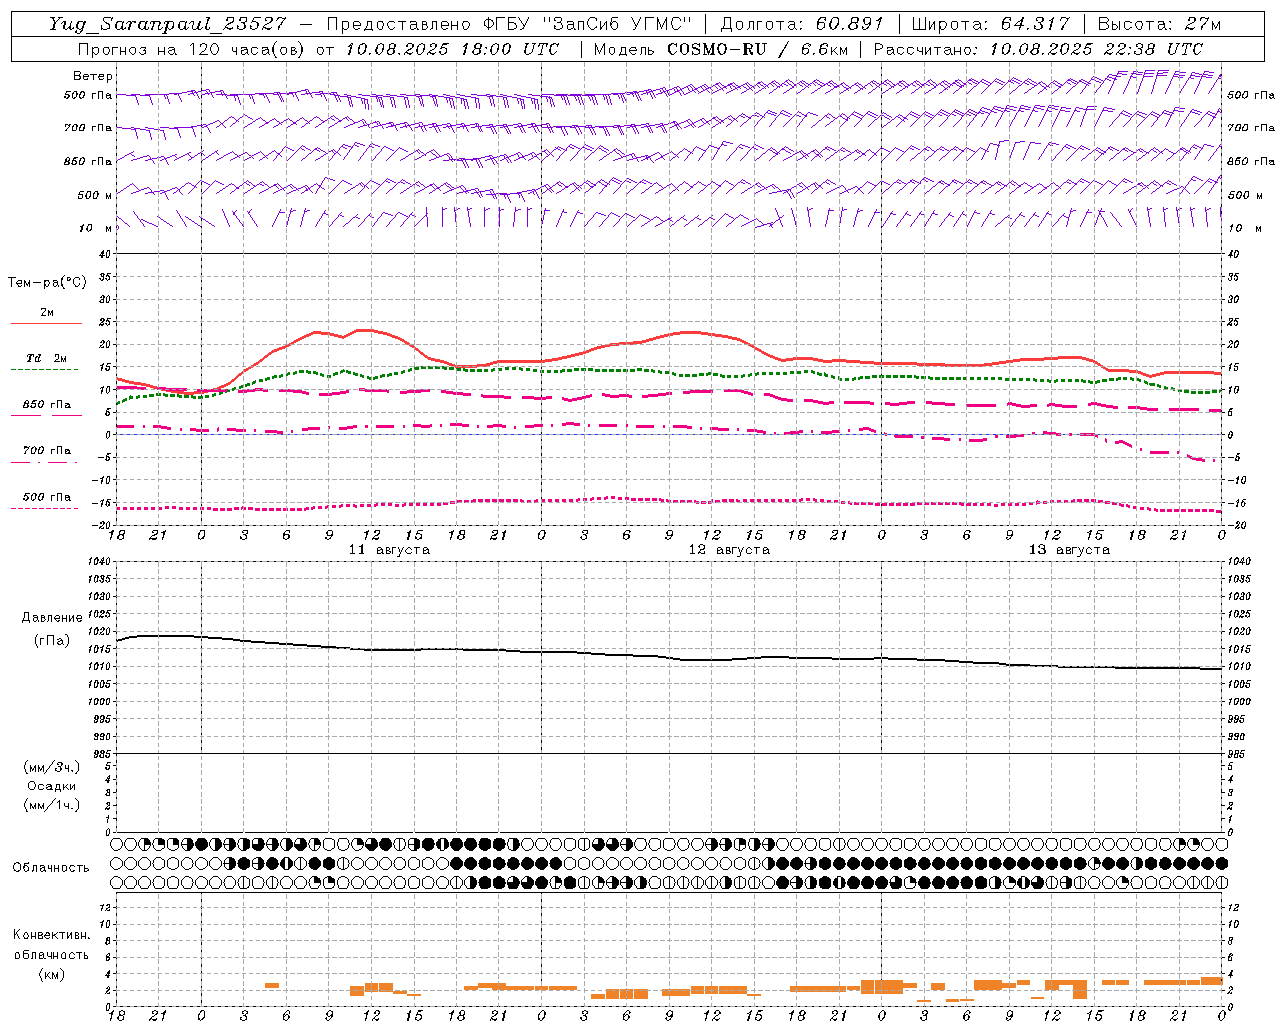Click the Ветер panel label
The width and height of the screenshot is (1280, 1024).
pyautogui.click(x=93, y=76)
